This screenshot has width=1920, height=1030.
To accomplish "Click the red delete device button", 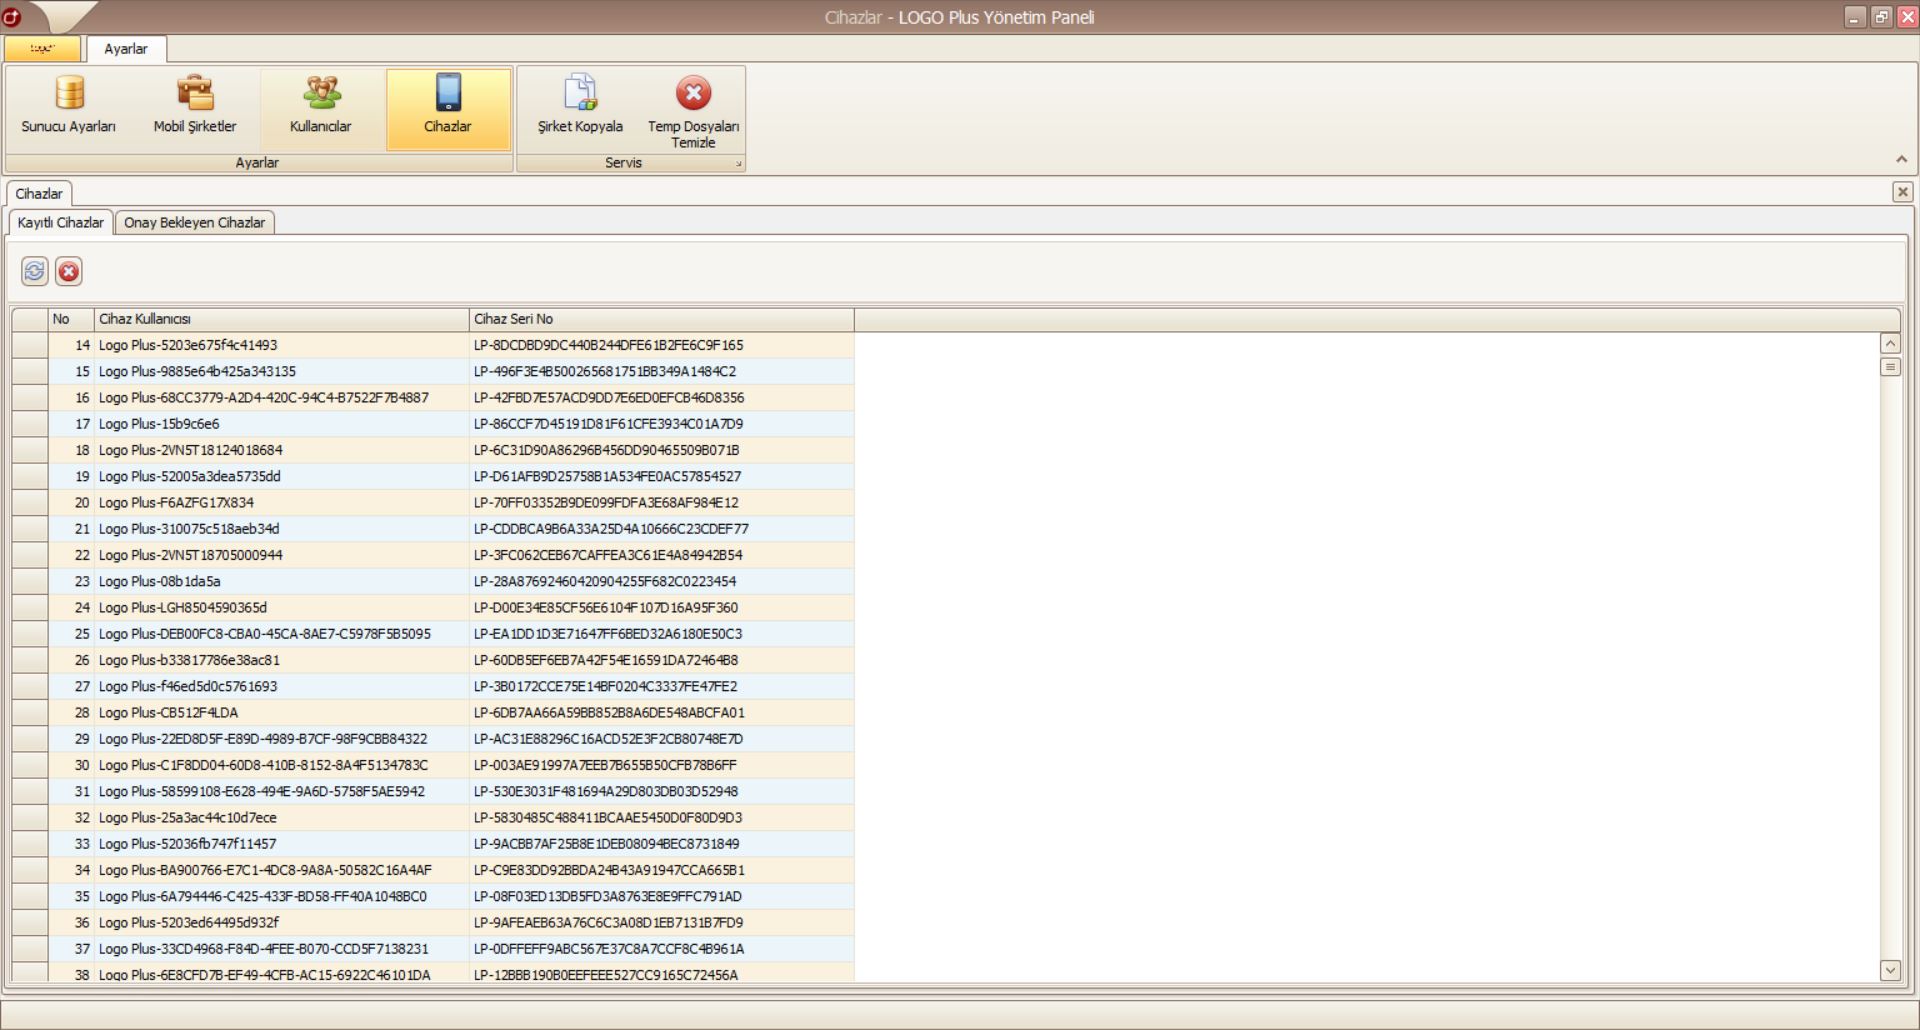I will tap(68, 271).
